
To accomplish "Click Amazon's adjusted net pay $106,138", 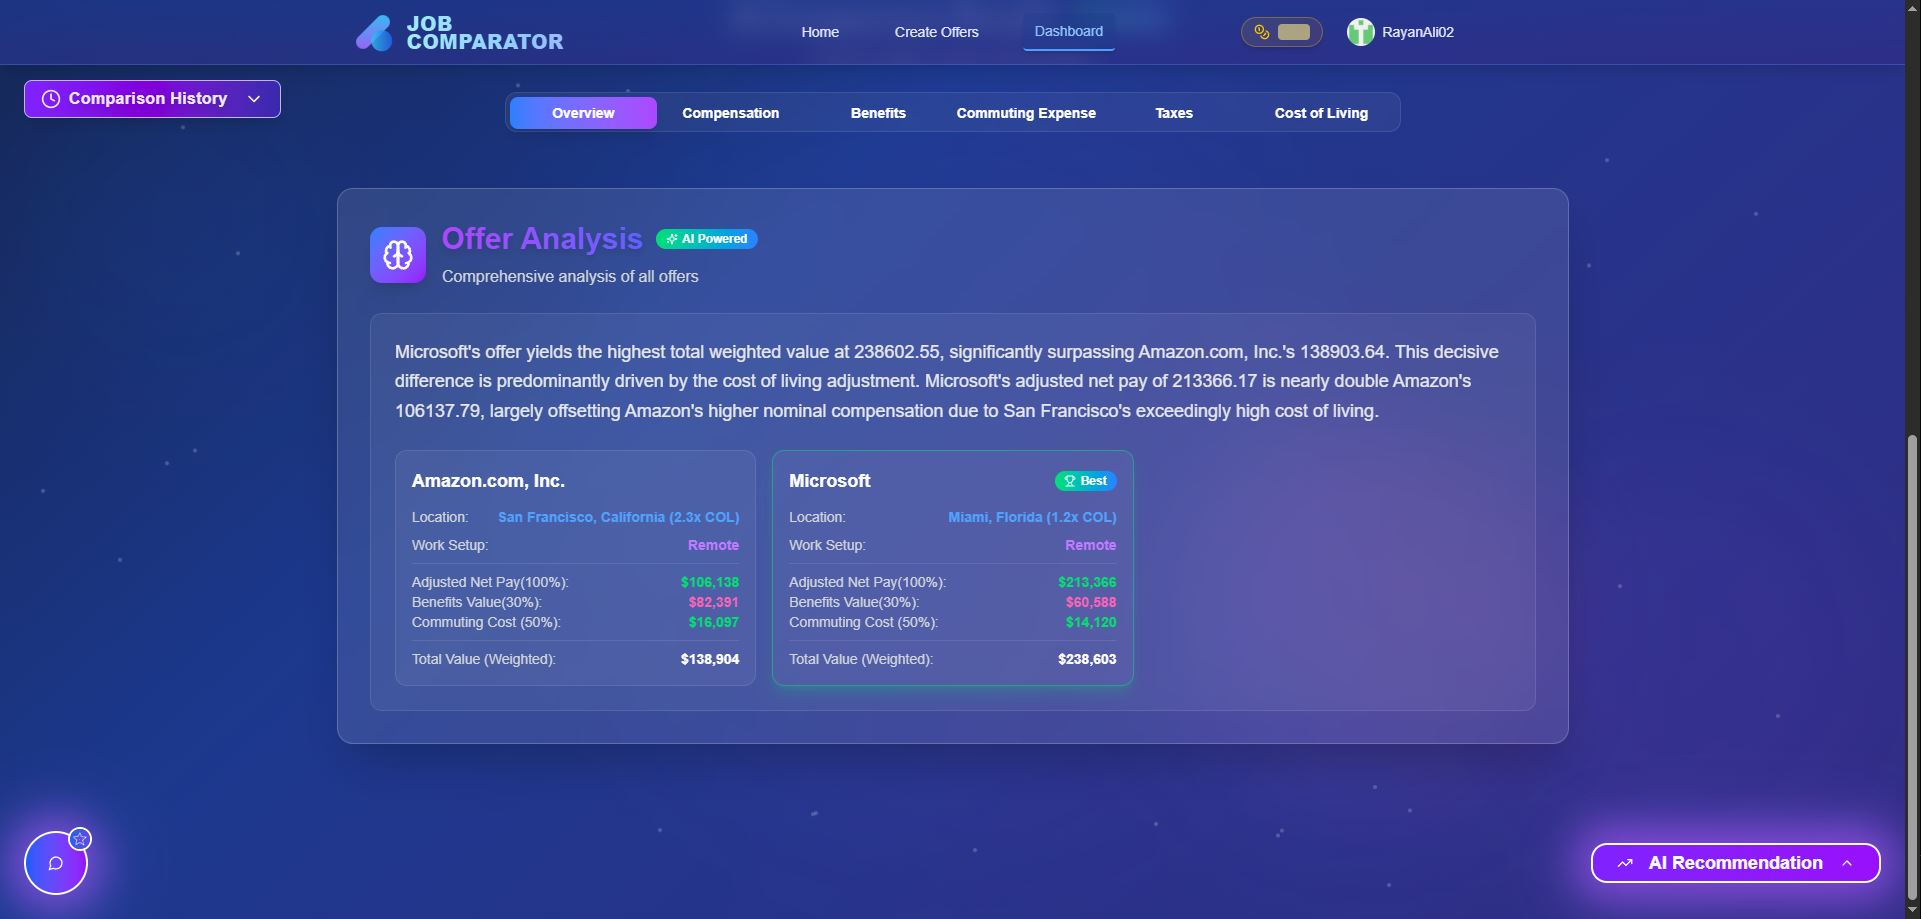I will click(710, 582).
